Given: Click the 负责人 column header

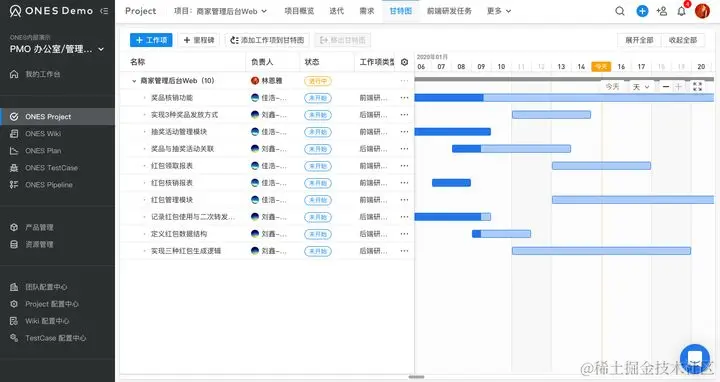Looking at the screenshot, I should click(x=262, y=62).
